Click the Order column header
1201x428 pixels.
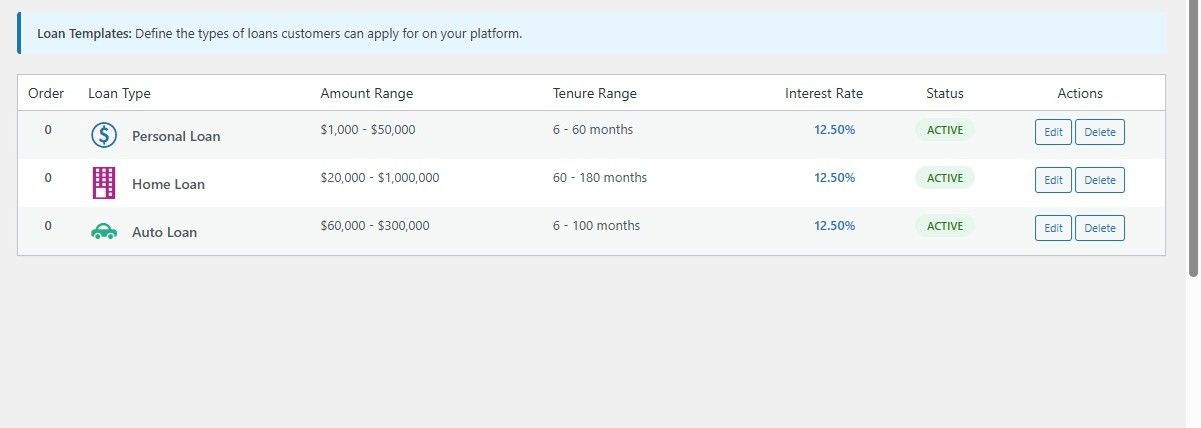pyautogui.click(x=46, y=93)
